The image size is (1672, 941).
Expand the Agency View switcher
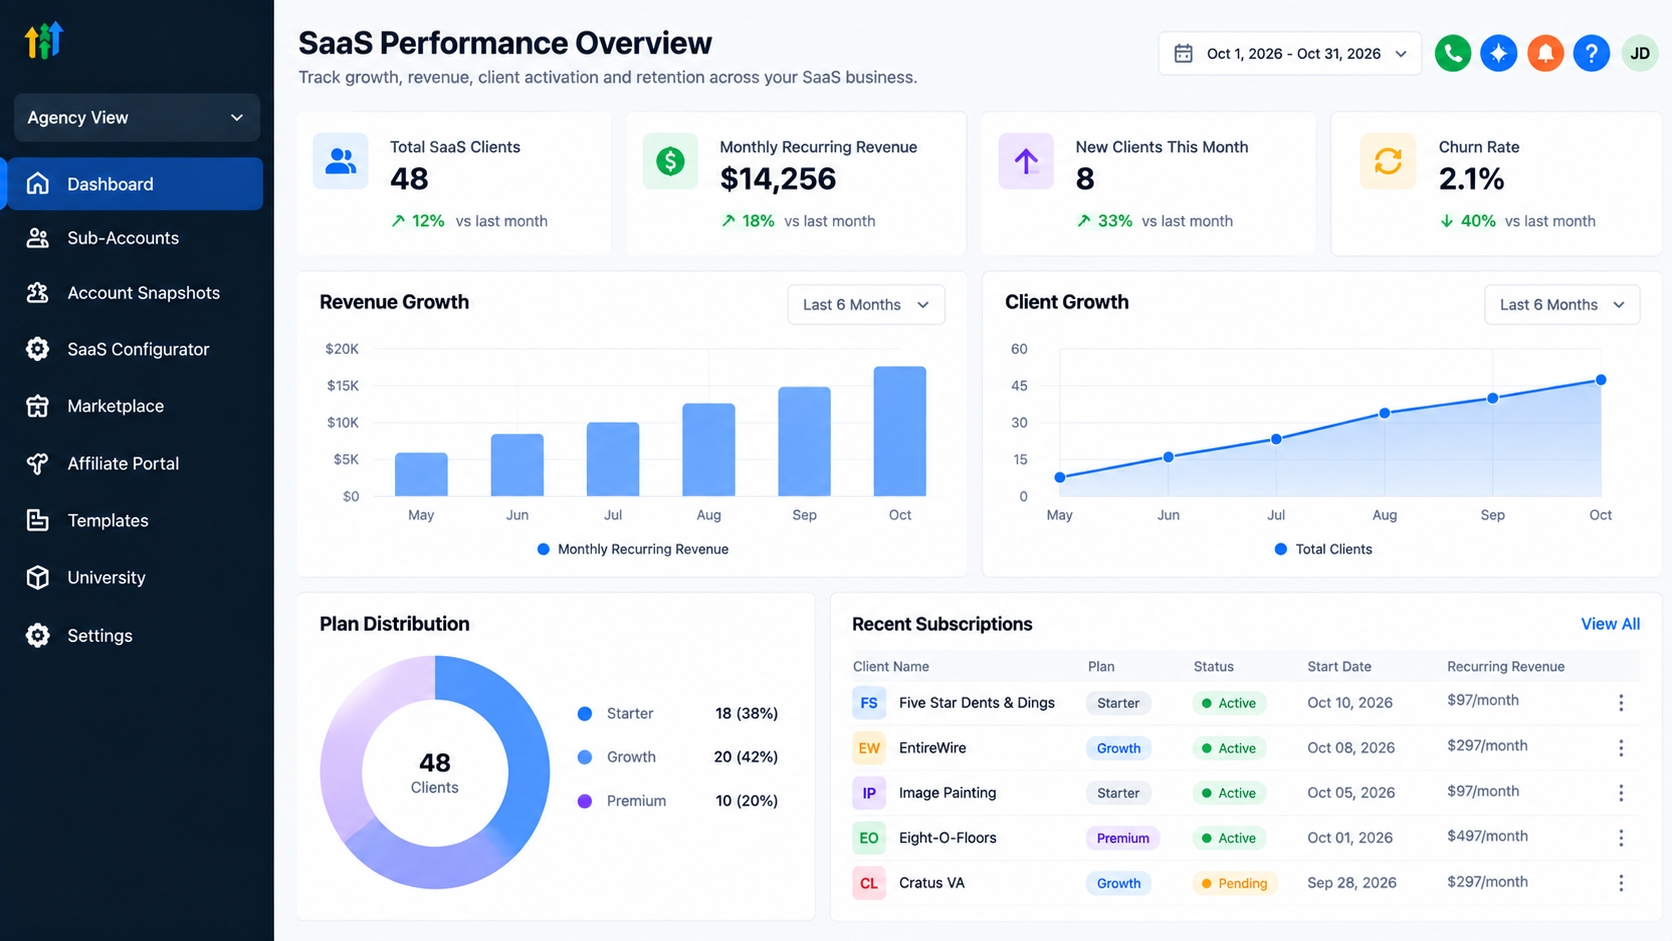[137, 117]
